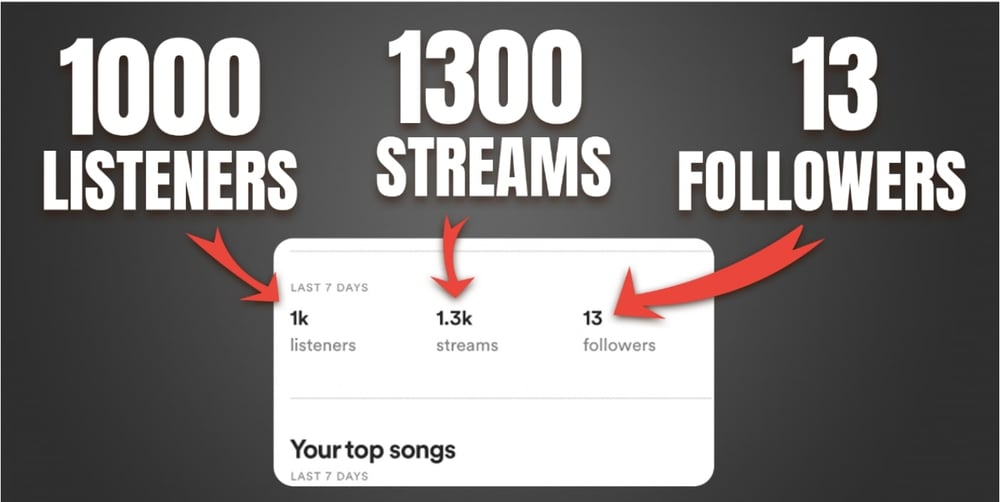
Task: Click the divider line above Your top songs
Action: (501, 399)
